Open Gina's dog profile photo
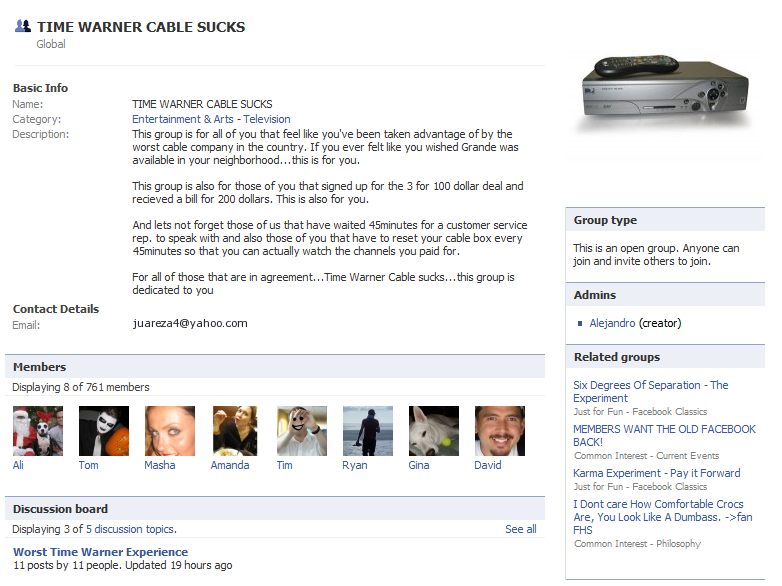Image resolution: width=782 pixels, height=586 pixels. tap(433, 431)
